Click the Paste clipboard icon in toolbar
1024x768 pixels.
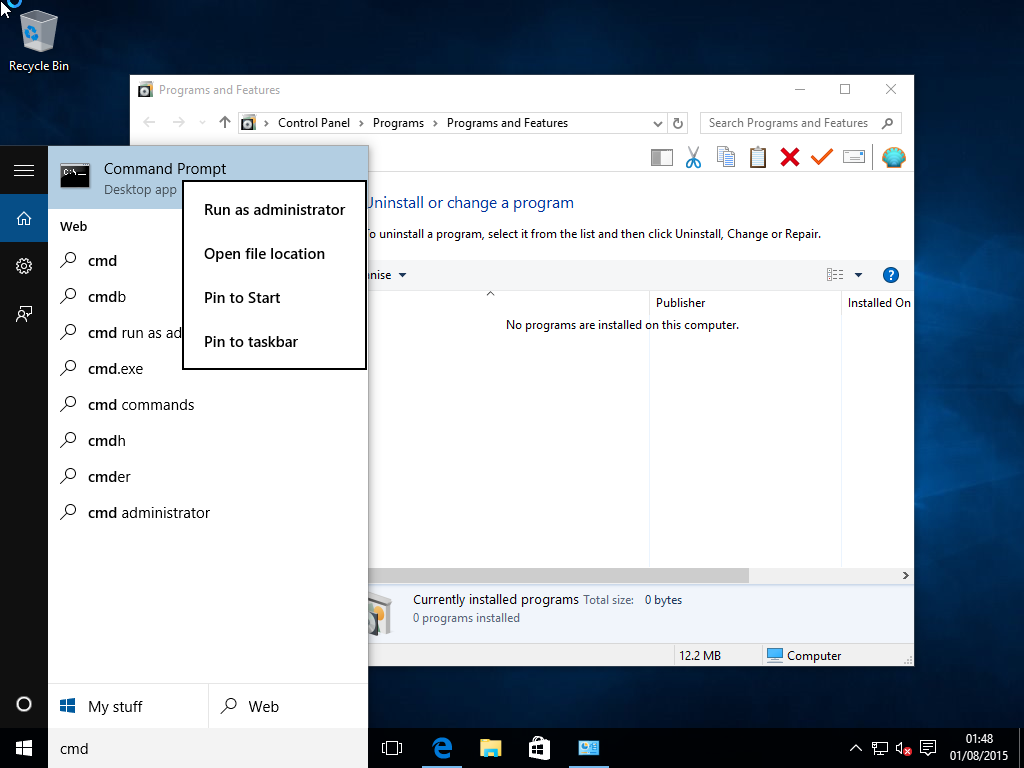[758, 157]
